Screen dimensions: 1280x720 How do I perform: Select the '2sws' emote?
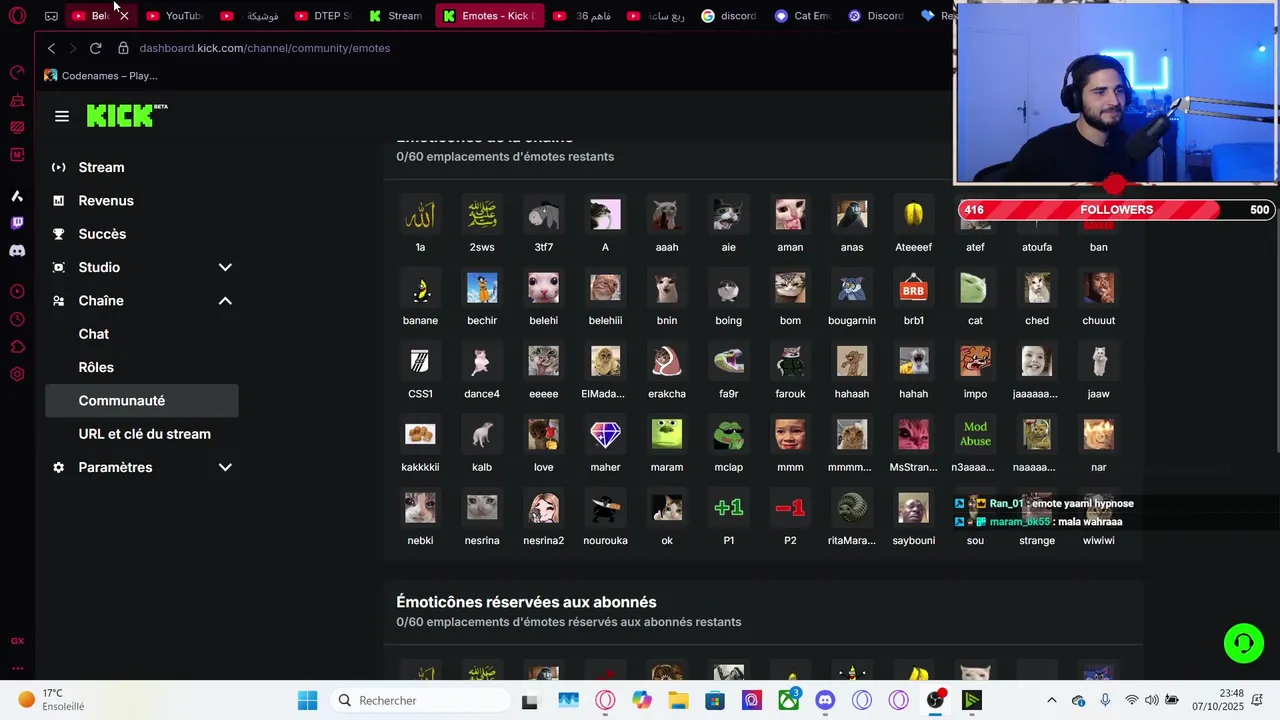point(482,215)
